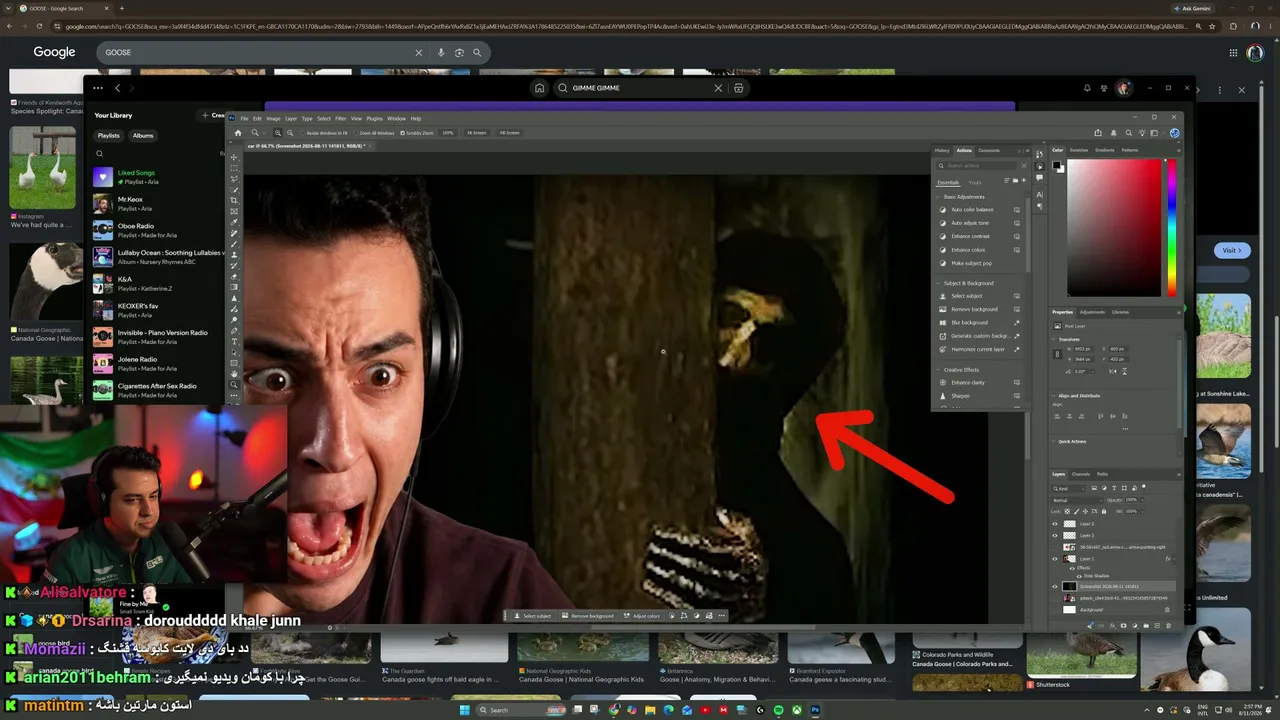Image resolution: width=1280 pixels, height=720 pixels.
Task: Collapse the Creative Effects section
Action: coord(939,370)
